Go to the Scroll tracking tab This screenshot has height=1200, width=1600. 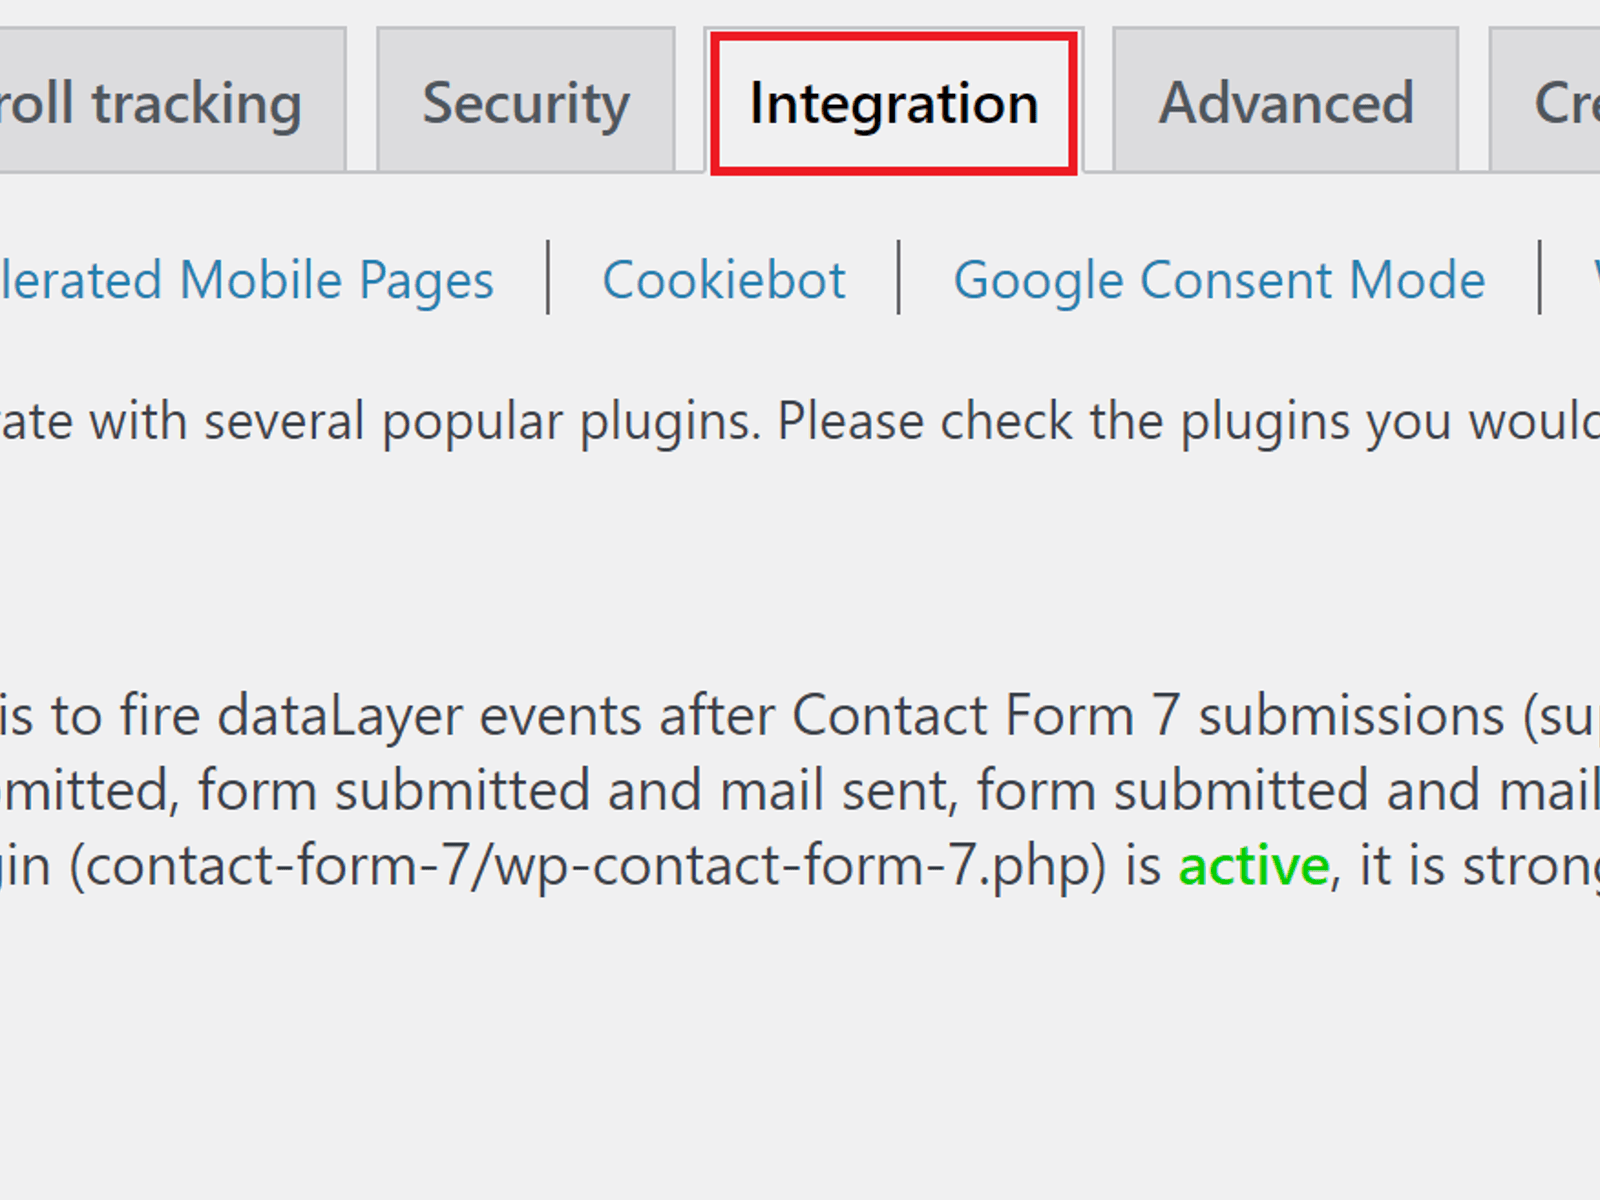tap(160, 103)
